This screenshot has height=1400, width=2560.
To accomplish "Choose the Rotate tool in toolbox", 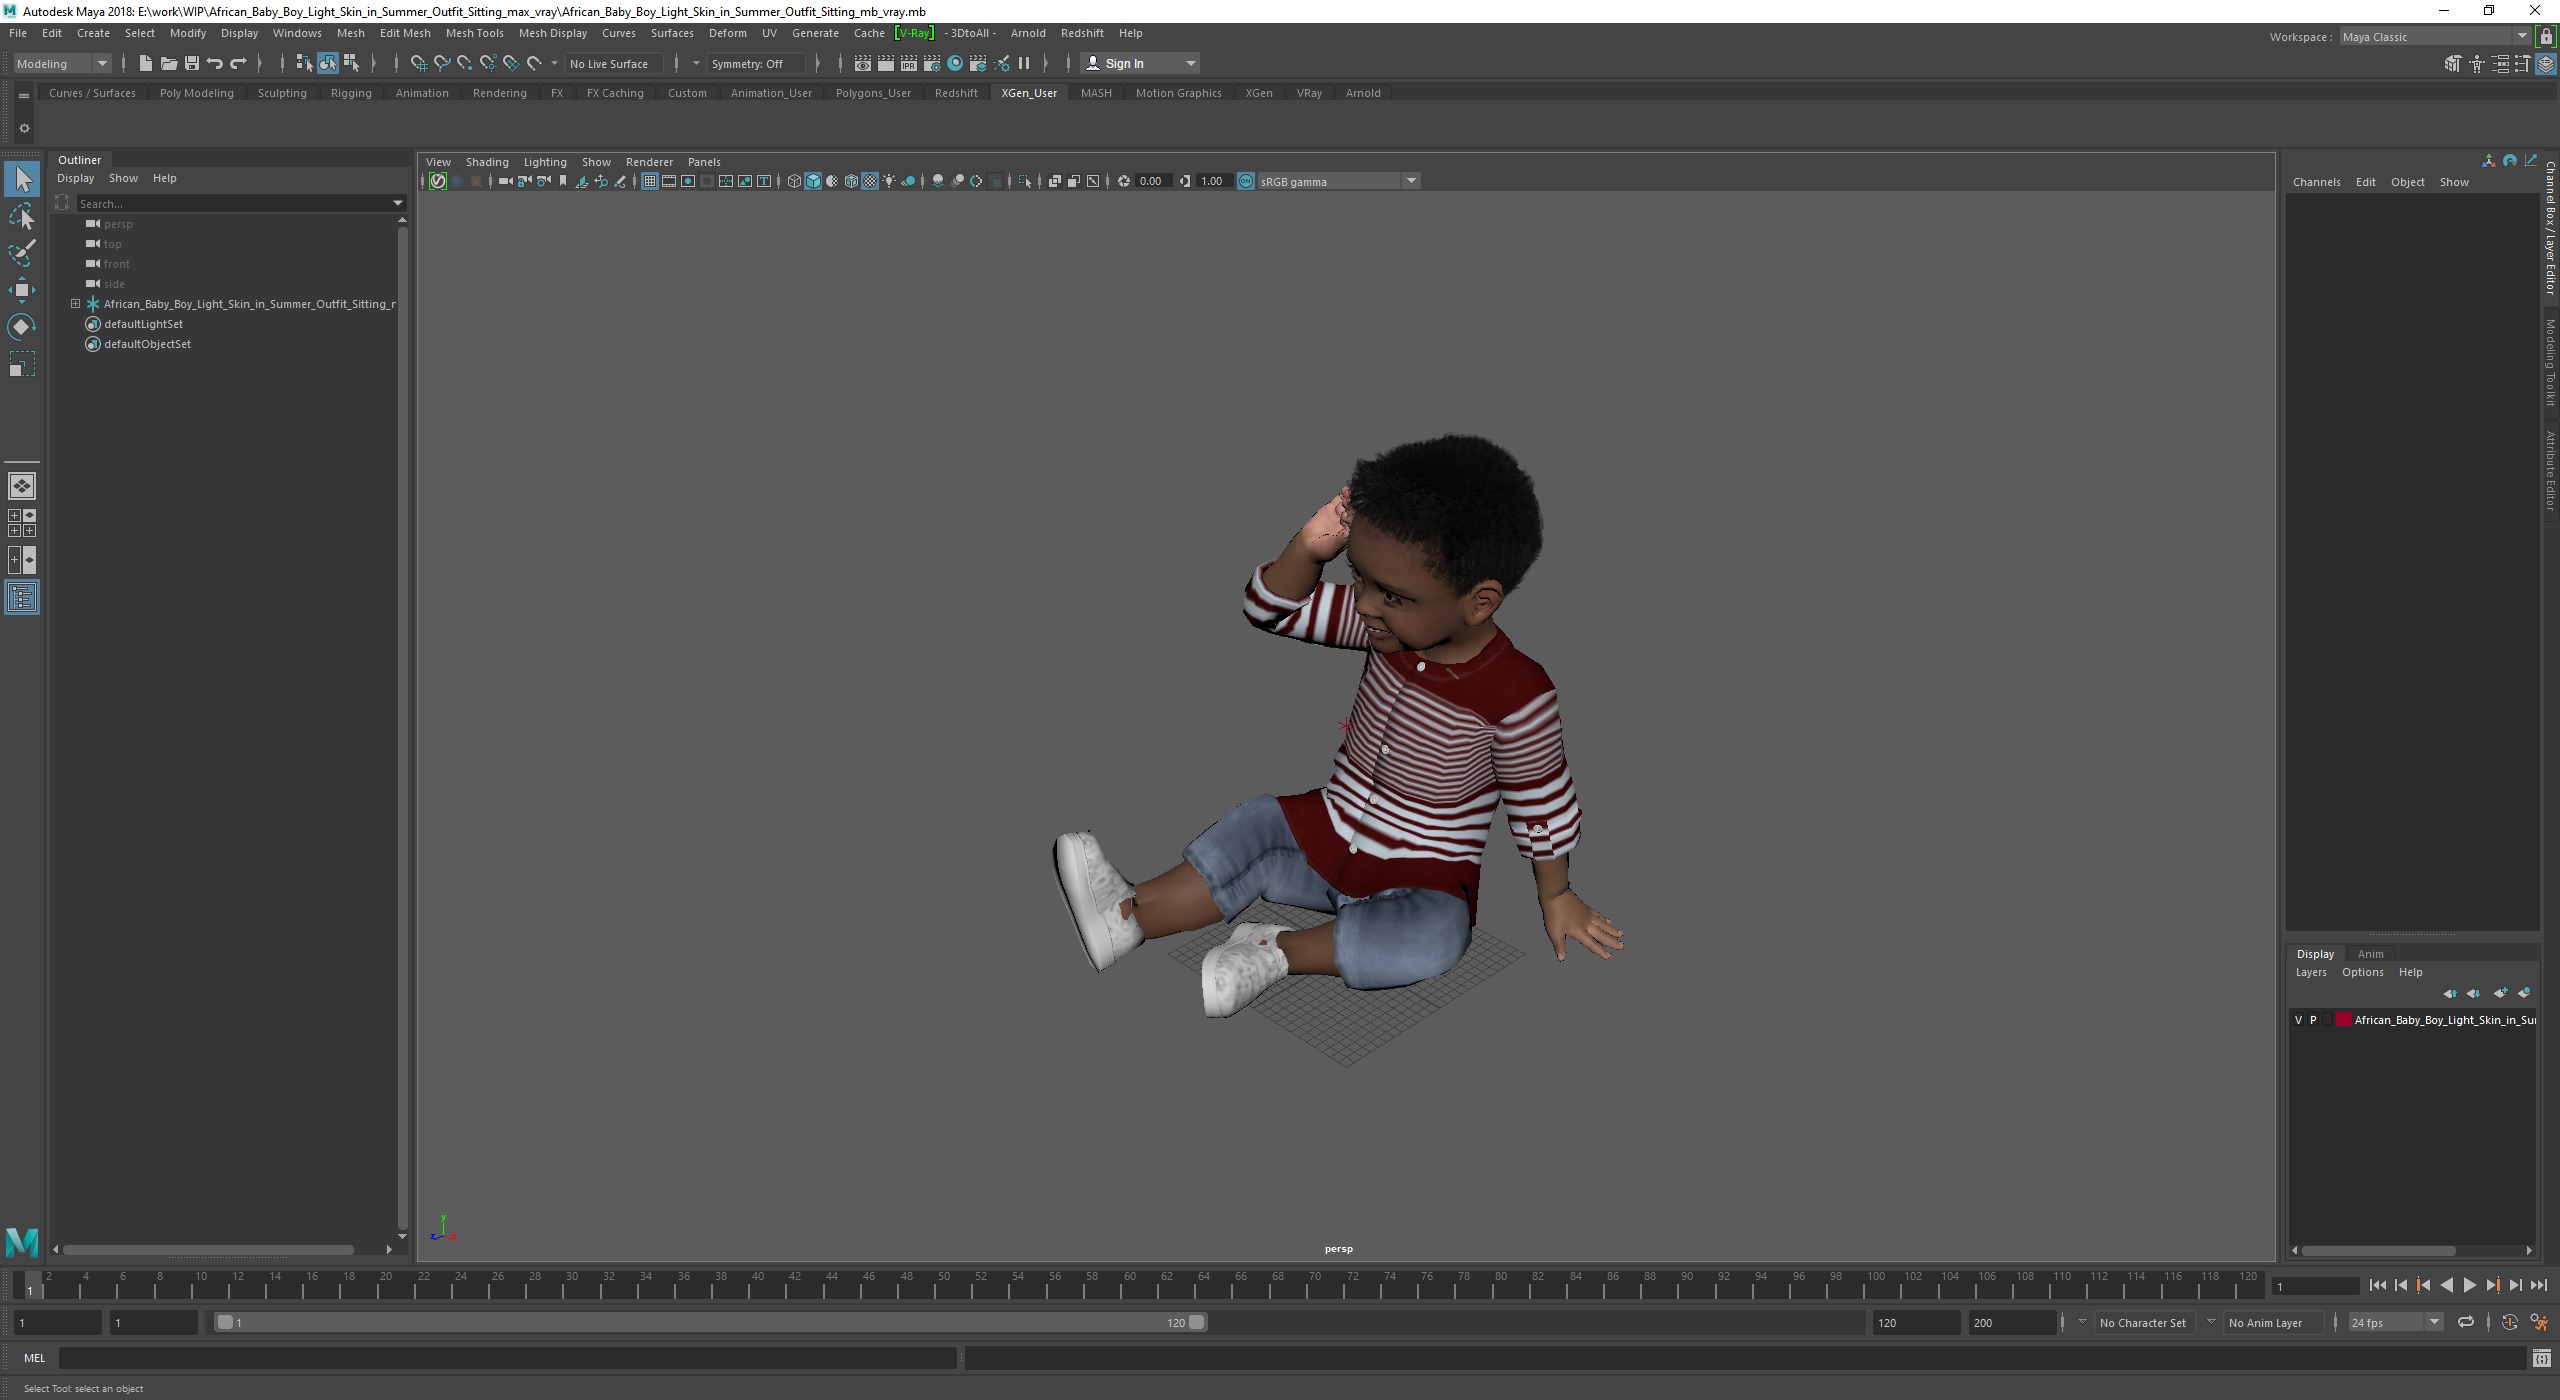I will [22, 327].
